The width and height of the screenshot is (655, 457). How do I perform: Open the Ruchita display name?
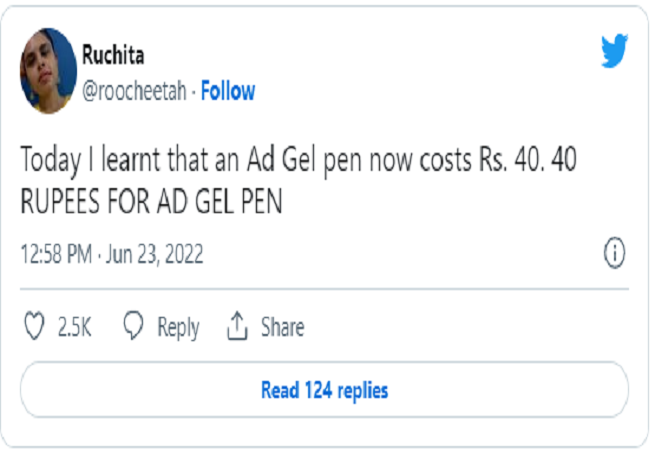tap(113, 55)
